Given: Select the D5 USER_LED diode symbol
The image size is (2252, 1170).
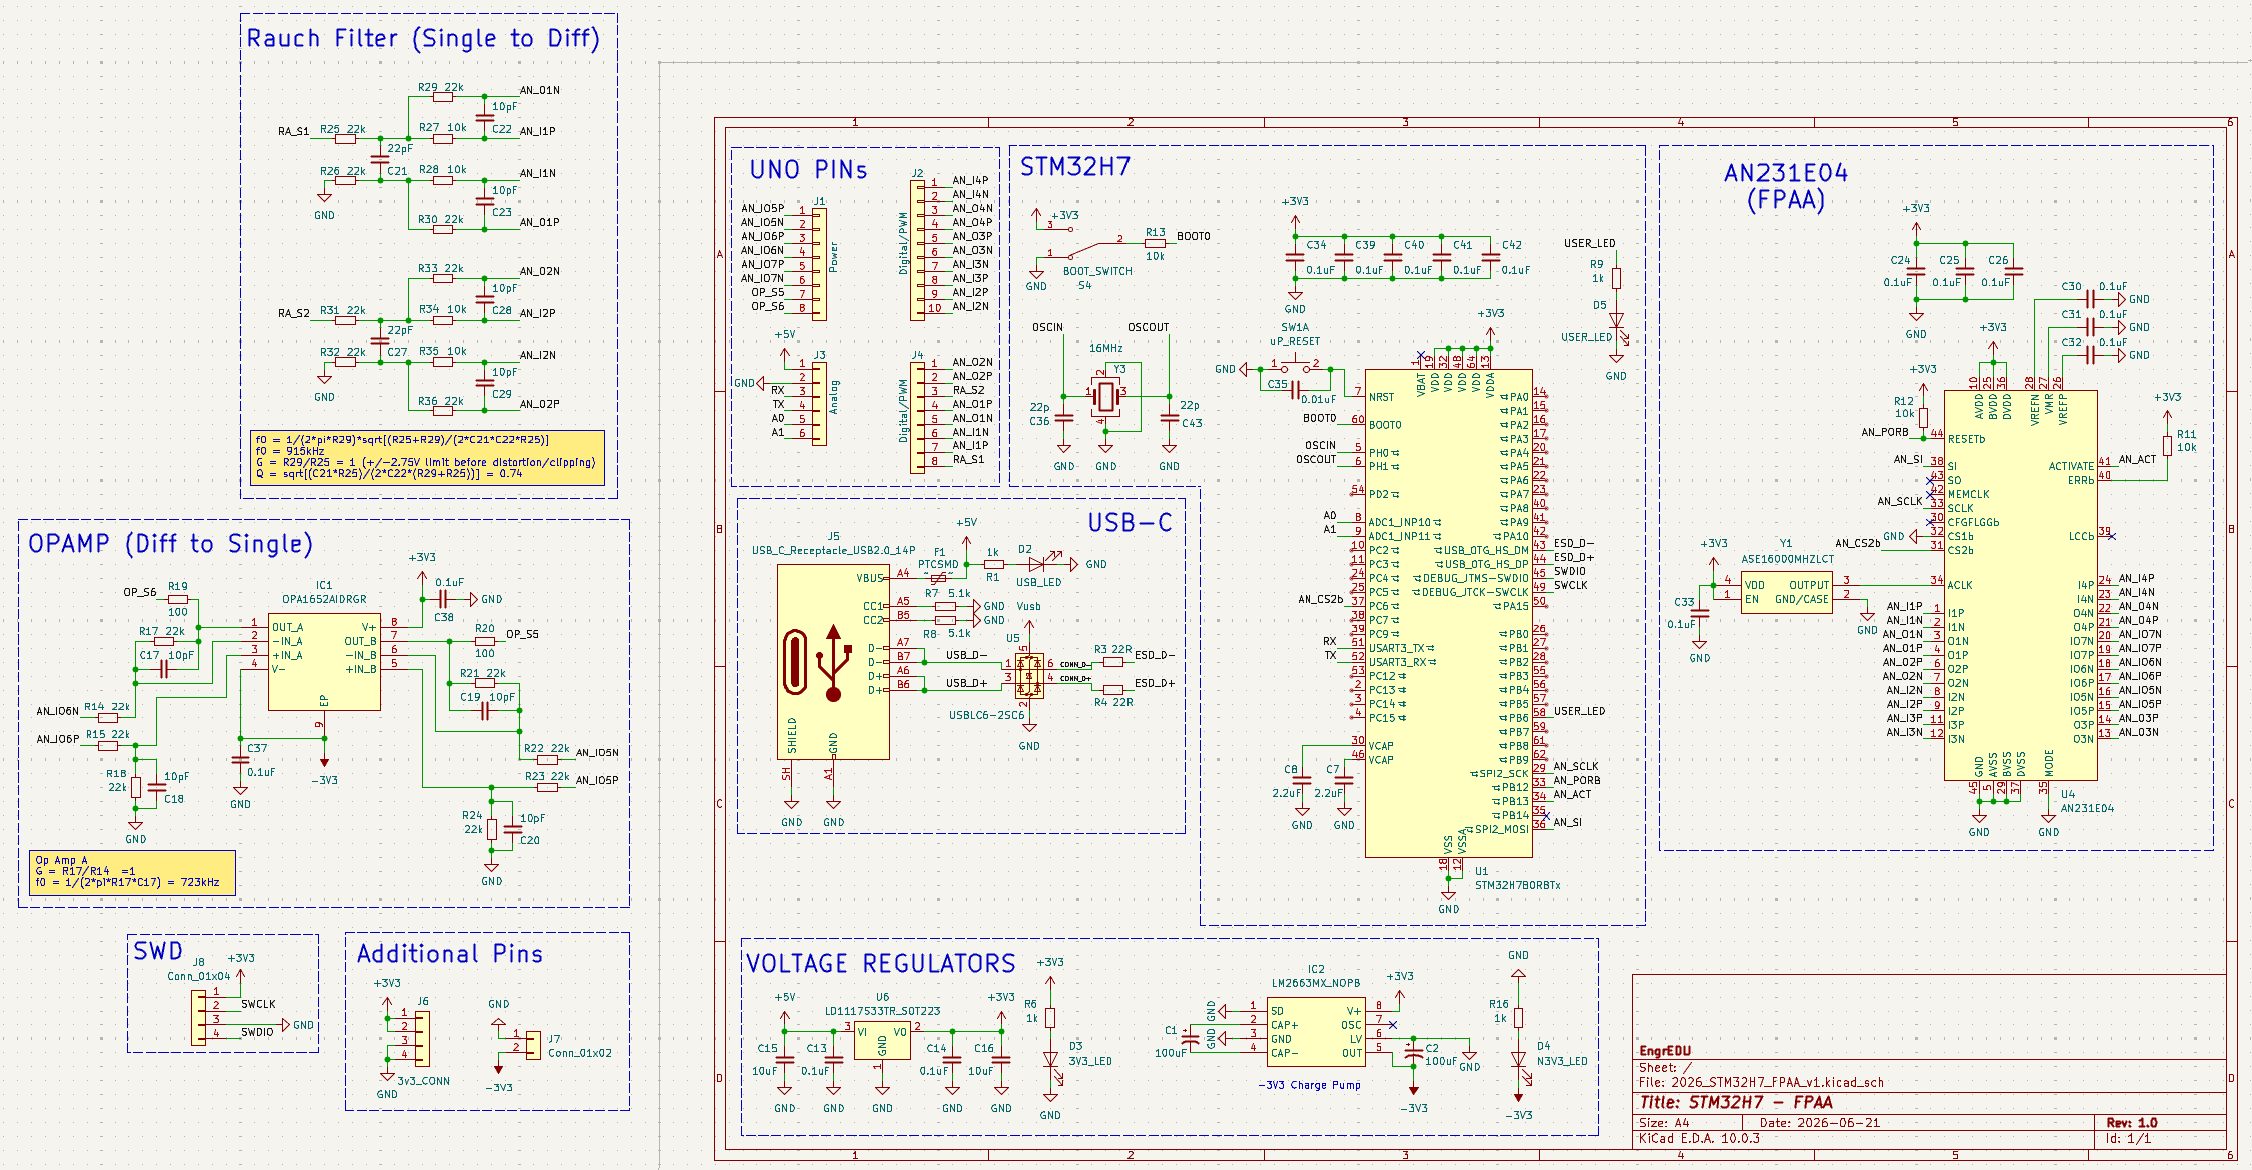Looking at the screenshot, I should (1616, 320).
